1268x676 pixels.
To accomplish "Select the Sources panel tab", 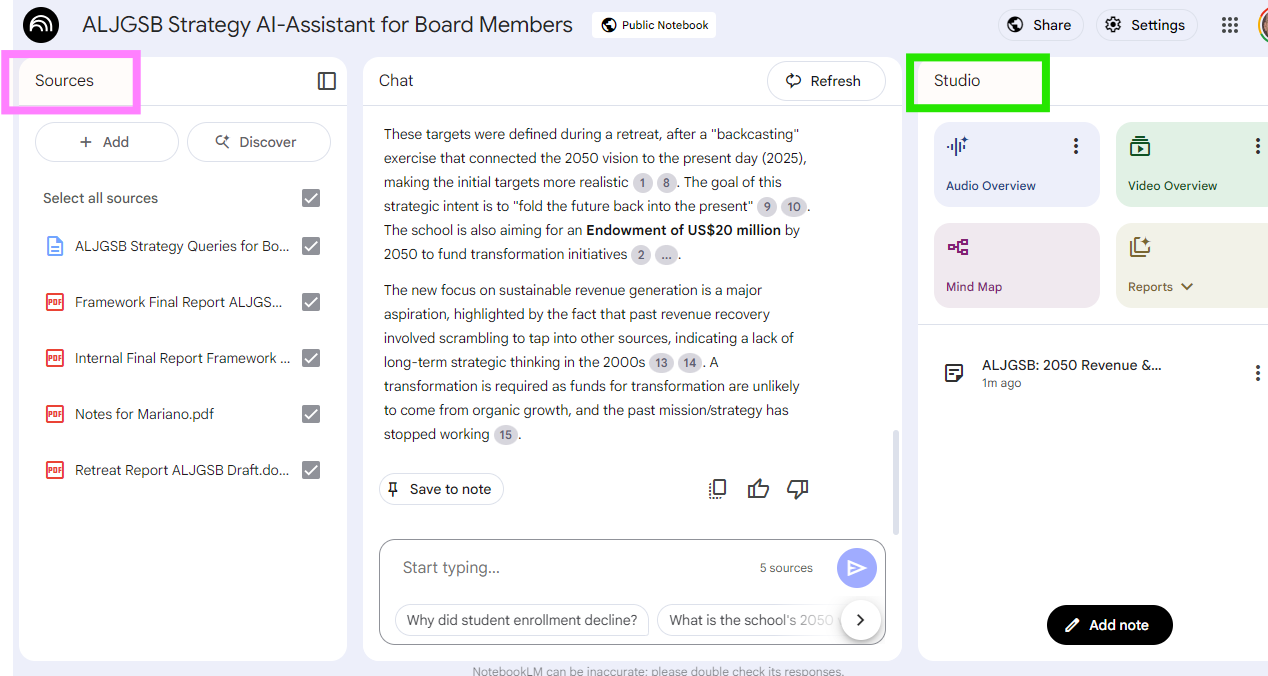I will (x=65, y=81).
